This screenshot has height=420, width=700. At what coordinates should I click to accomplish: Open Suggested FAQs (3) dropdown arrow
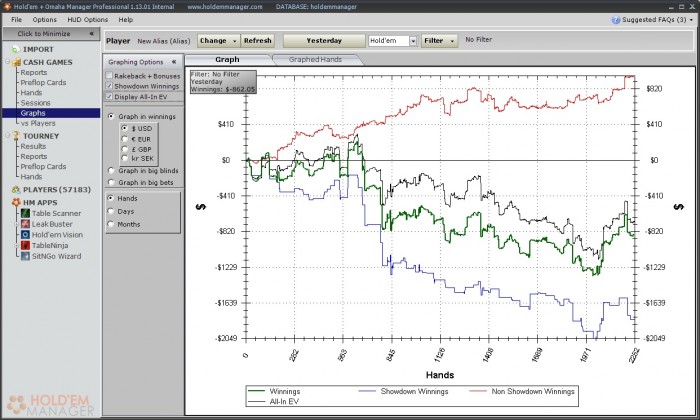[692, 20]
